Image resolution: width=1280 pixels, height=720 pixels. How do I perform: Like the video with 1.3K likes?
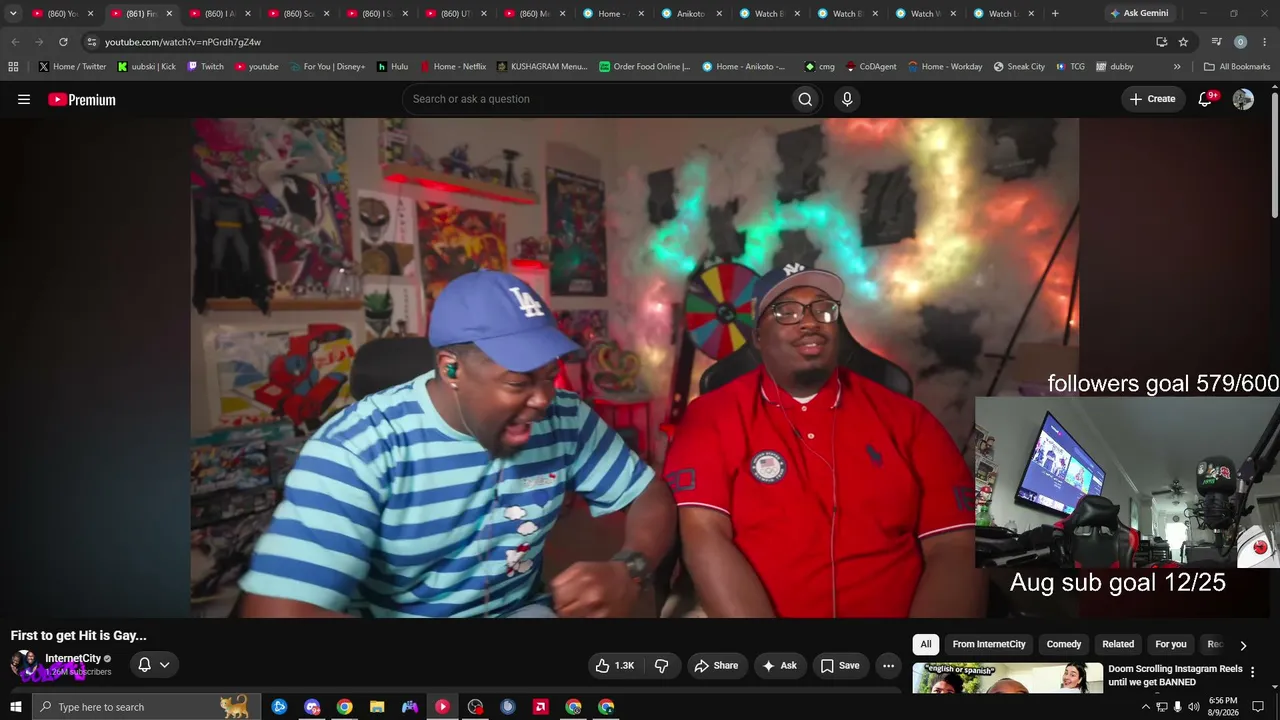(615, 665)
